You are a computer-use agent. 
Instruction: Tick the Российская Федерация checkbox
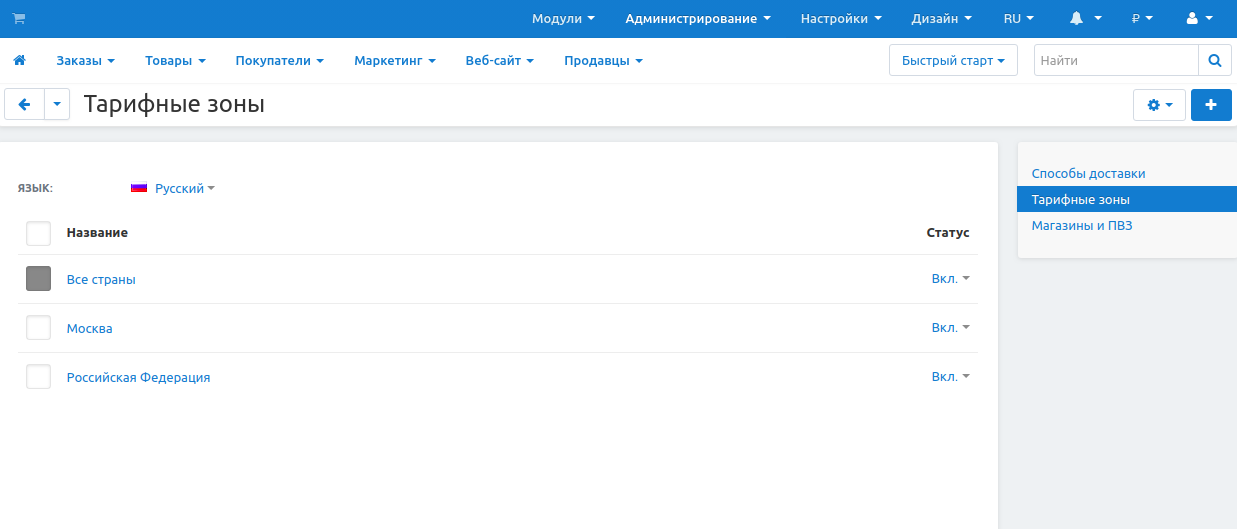tap(38, 377)
